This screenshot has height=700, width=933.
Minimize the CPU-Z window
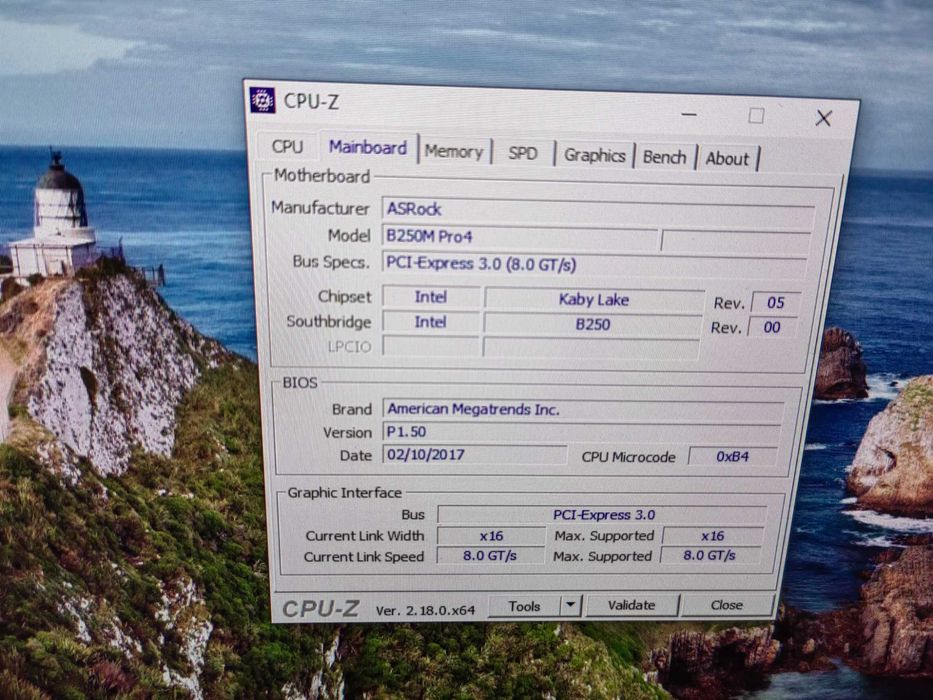tap(690, 114)
